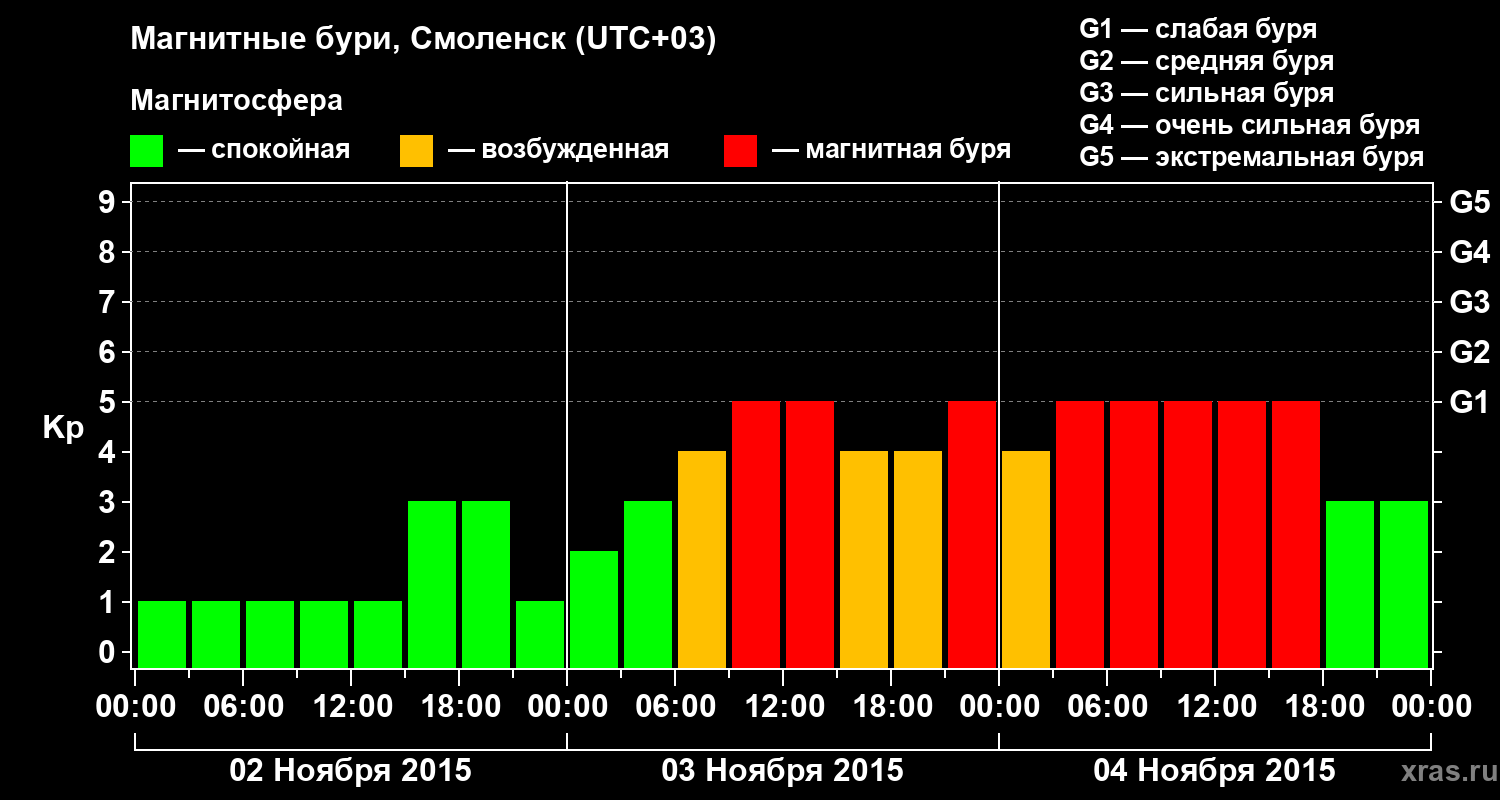Click the only yellow bar on 04 Ноября
This screenshot has width=1500, height=800.
(x=1026, y=559)
